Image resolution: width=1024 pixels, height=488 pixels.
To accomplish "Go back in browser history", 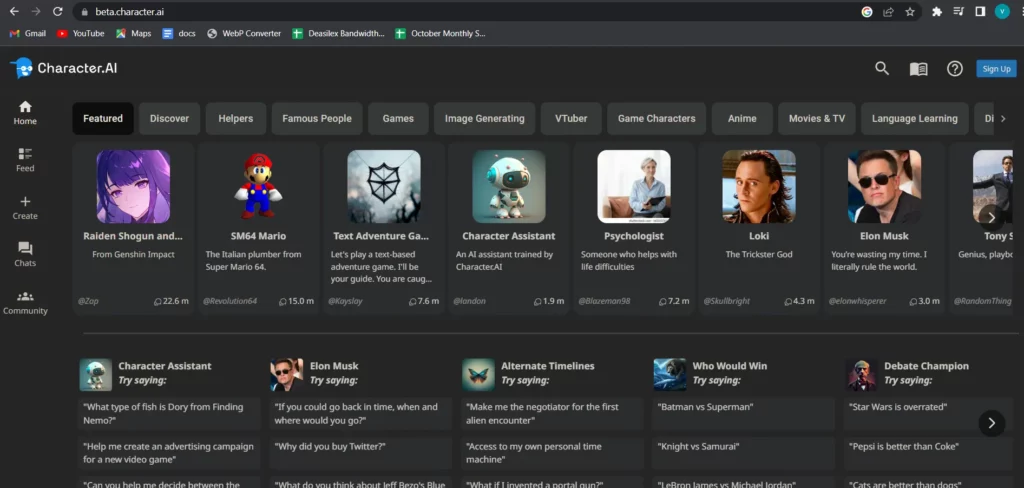I will pos(14,12).
